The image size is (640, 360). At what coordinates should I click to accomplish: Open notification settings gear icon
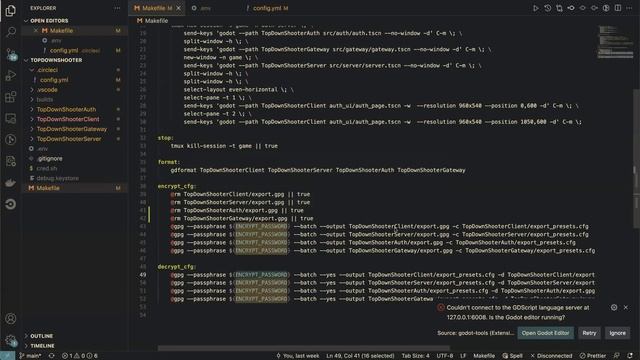614,307
